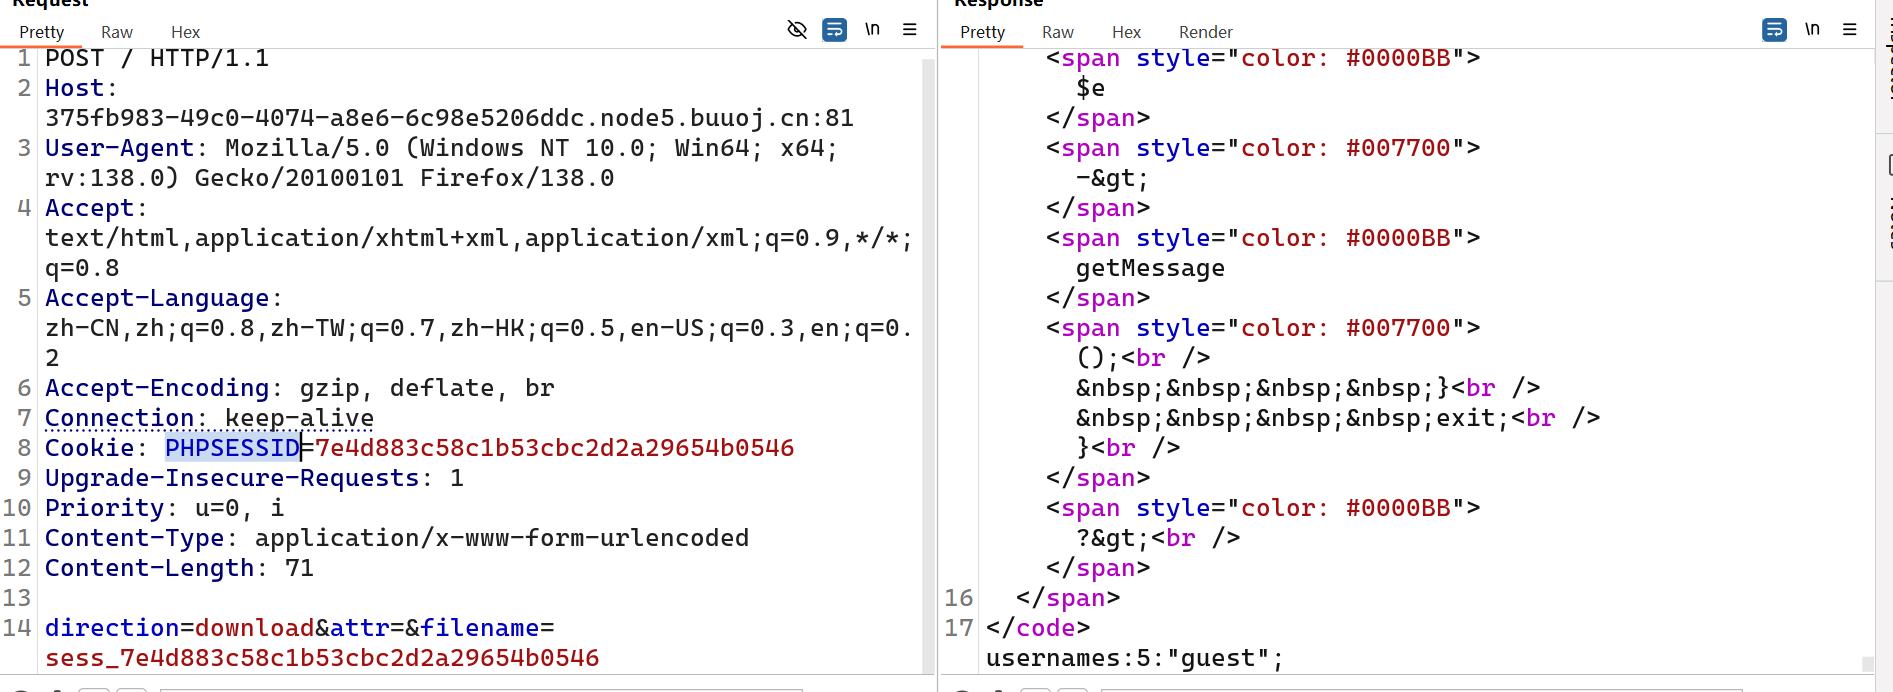Viewport: 1893px width, 692px height.
Task: Click the keep-alive value
Action: click(x=299, y=418)
